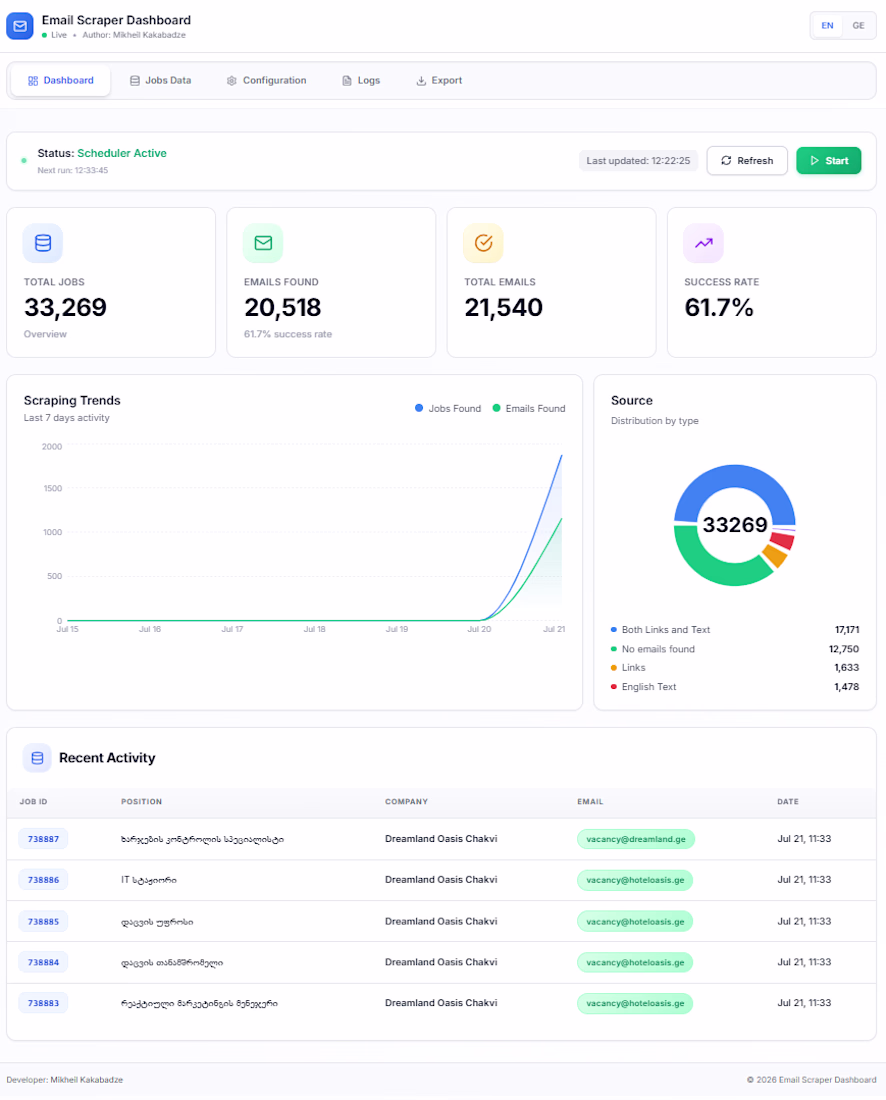The image size is (886, 1100).
Task: Open job ID 738887
Action: (x=43, y=839)
